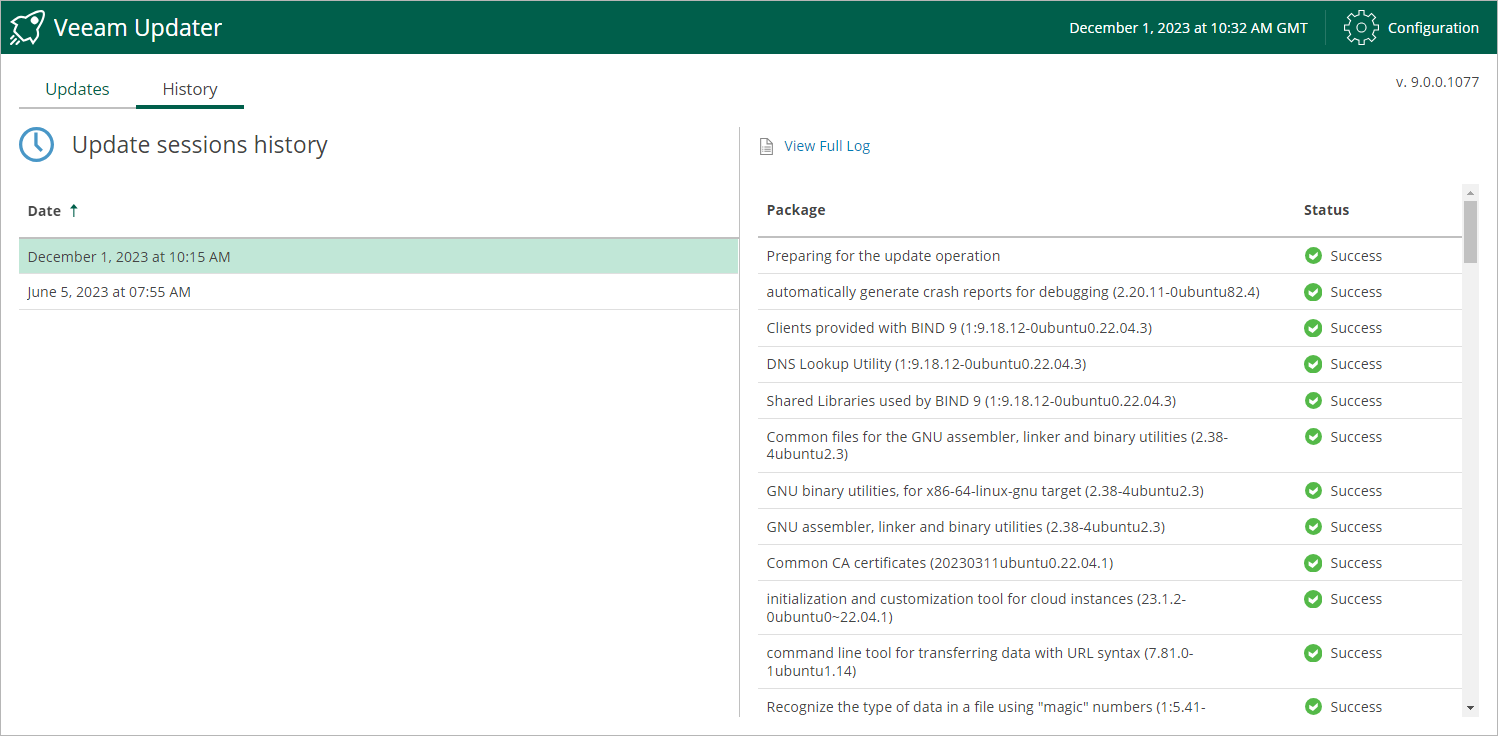Click success checkmark for GNU binary utilities x86-64 row

coord(1313,491)
